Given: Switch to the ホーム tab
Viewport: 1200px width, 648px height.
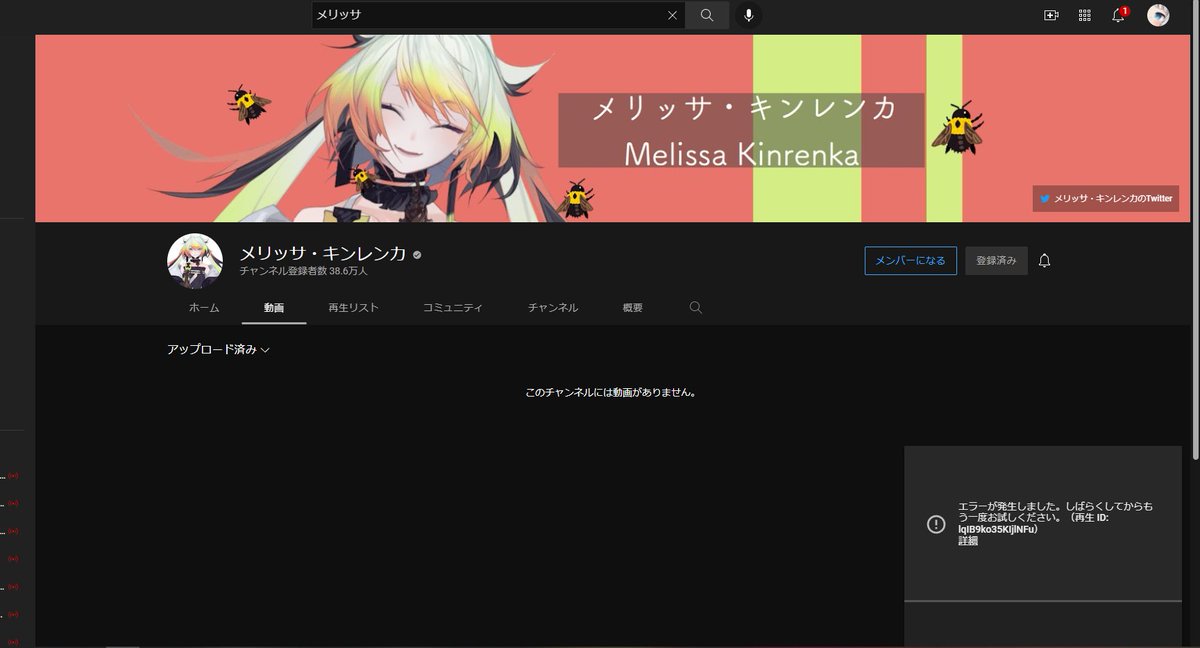Looking at the screenshot, I should (x=204, y=308).
